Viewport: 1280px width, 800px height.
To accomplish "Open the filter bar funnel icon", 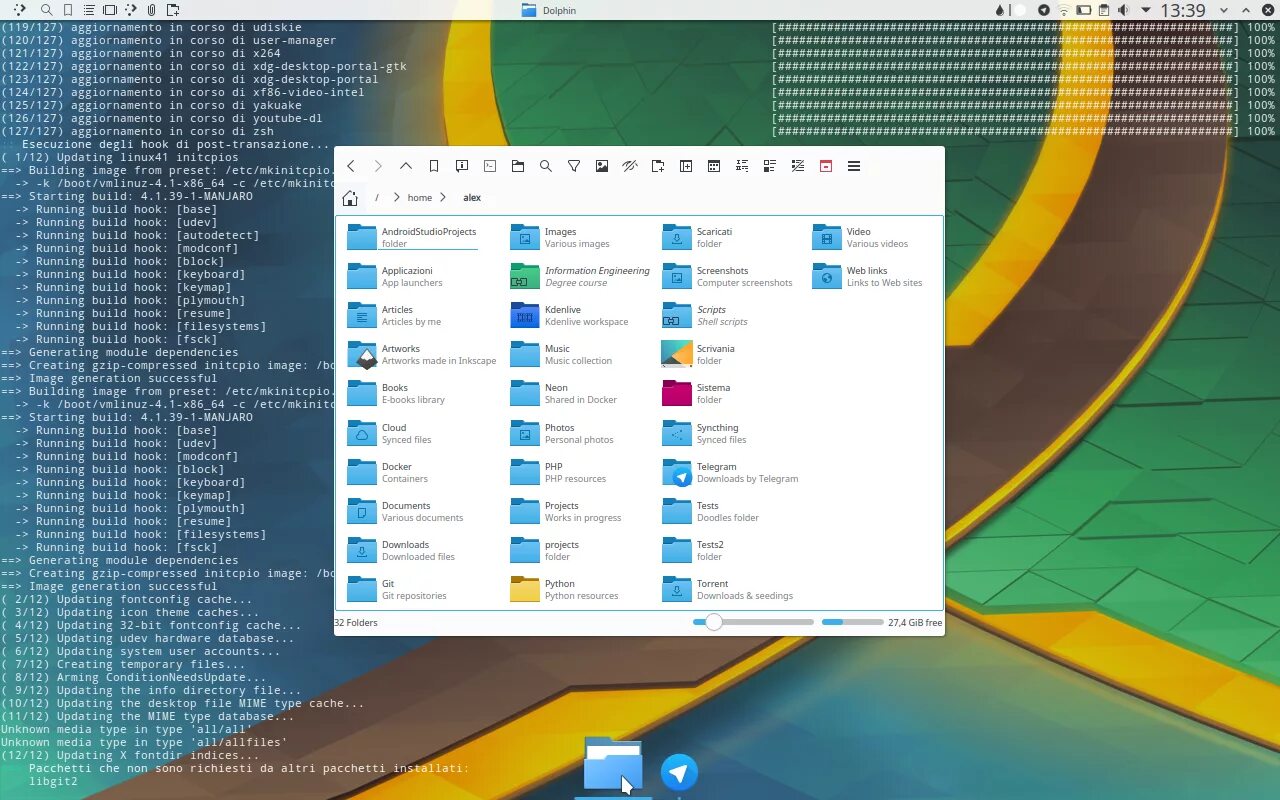I will 574,166.
